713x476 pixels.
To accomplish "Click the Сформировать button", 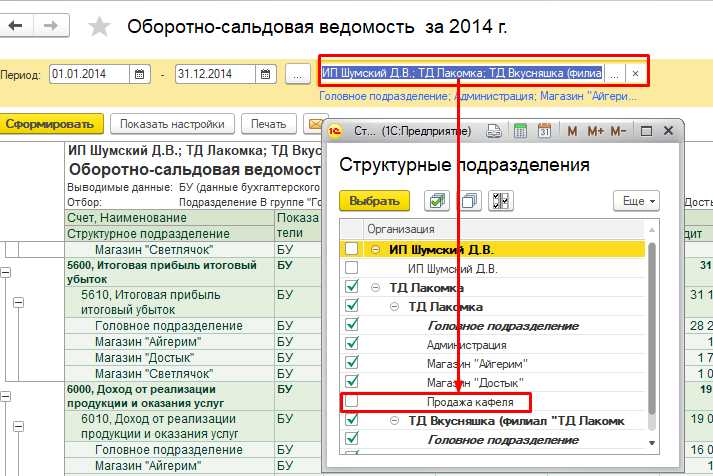I will point(50,124).
